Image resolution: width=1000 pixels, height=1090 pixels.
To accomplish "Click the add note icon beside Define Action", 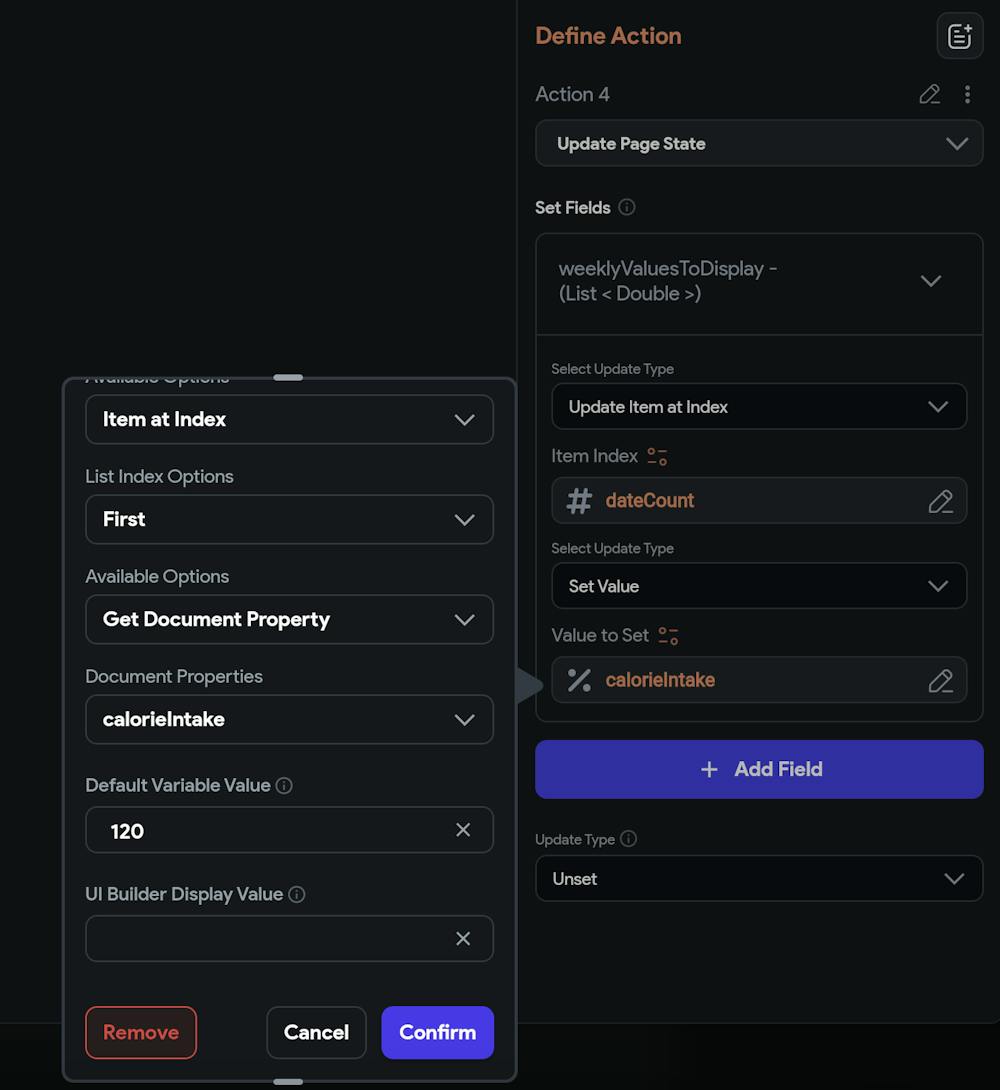I will click(959, 37).
